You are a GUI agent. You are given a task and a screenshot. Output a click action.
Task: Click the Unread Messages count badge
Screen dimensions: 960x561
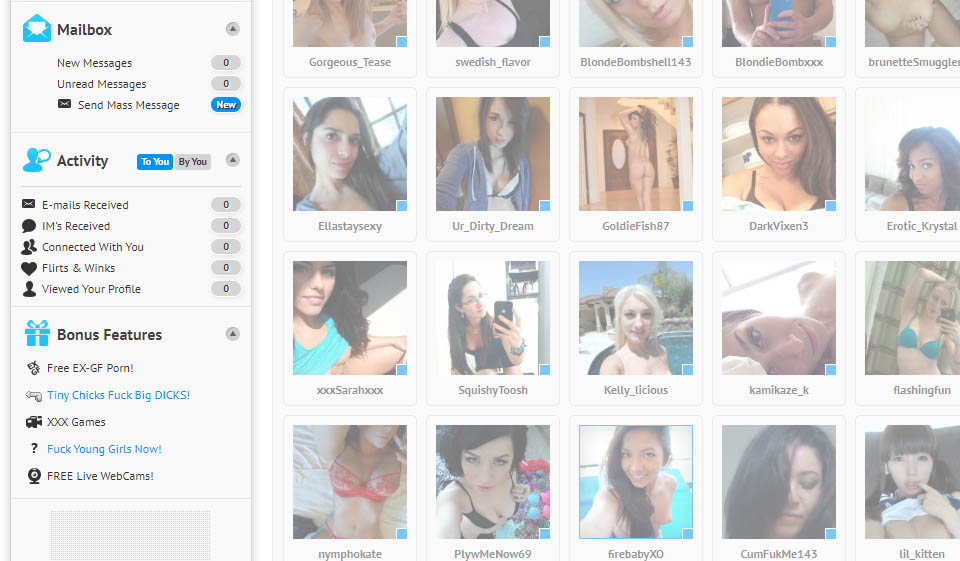tap(226, 83)
